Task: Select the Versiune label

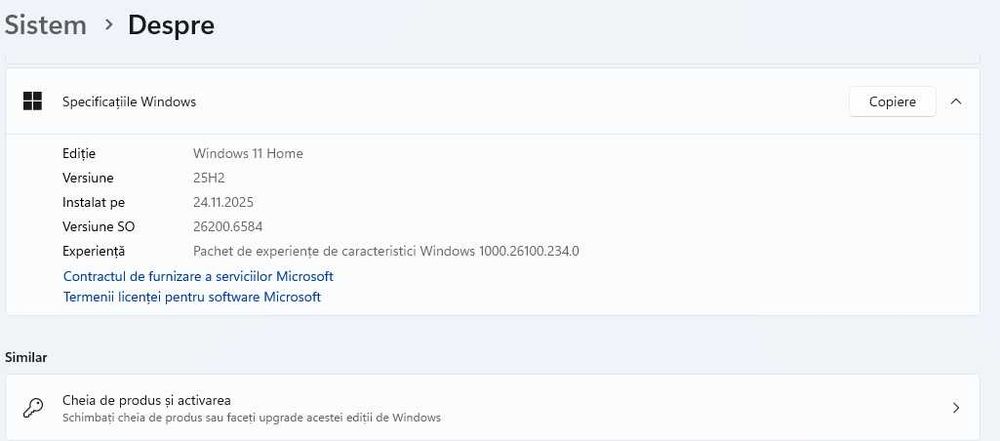Action: 88,177
